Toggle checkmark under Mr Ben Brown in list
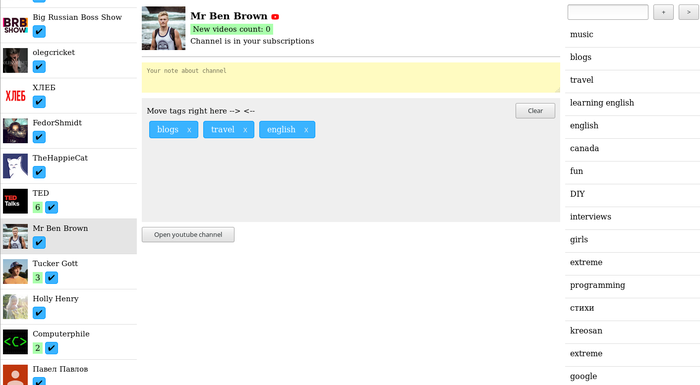 39,243
